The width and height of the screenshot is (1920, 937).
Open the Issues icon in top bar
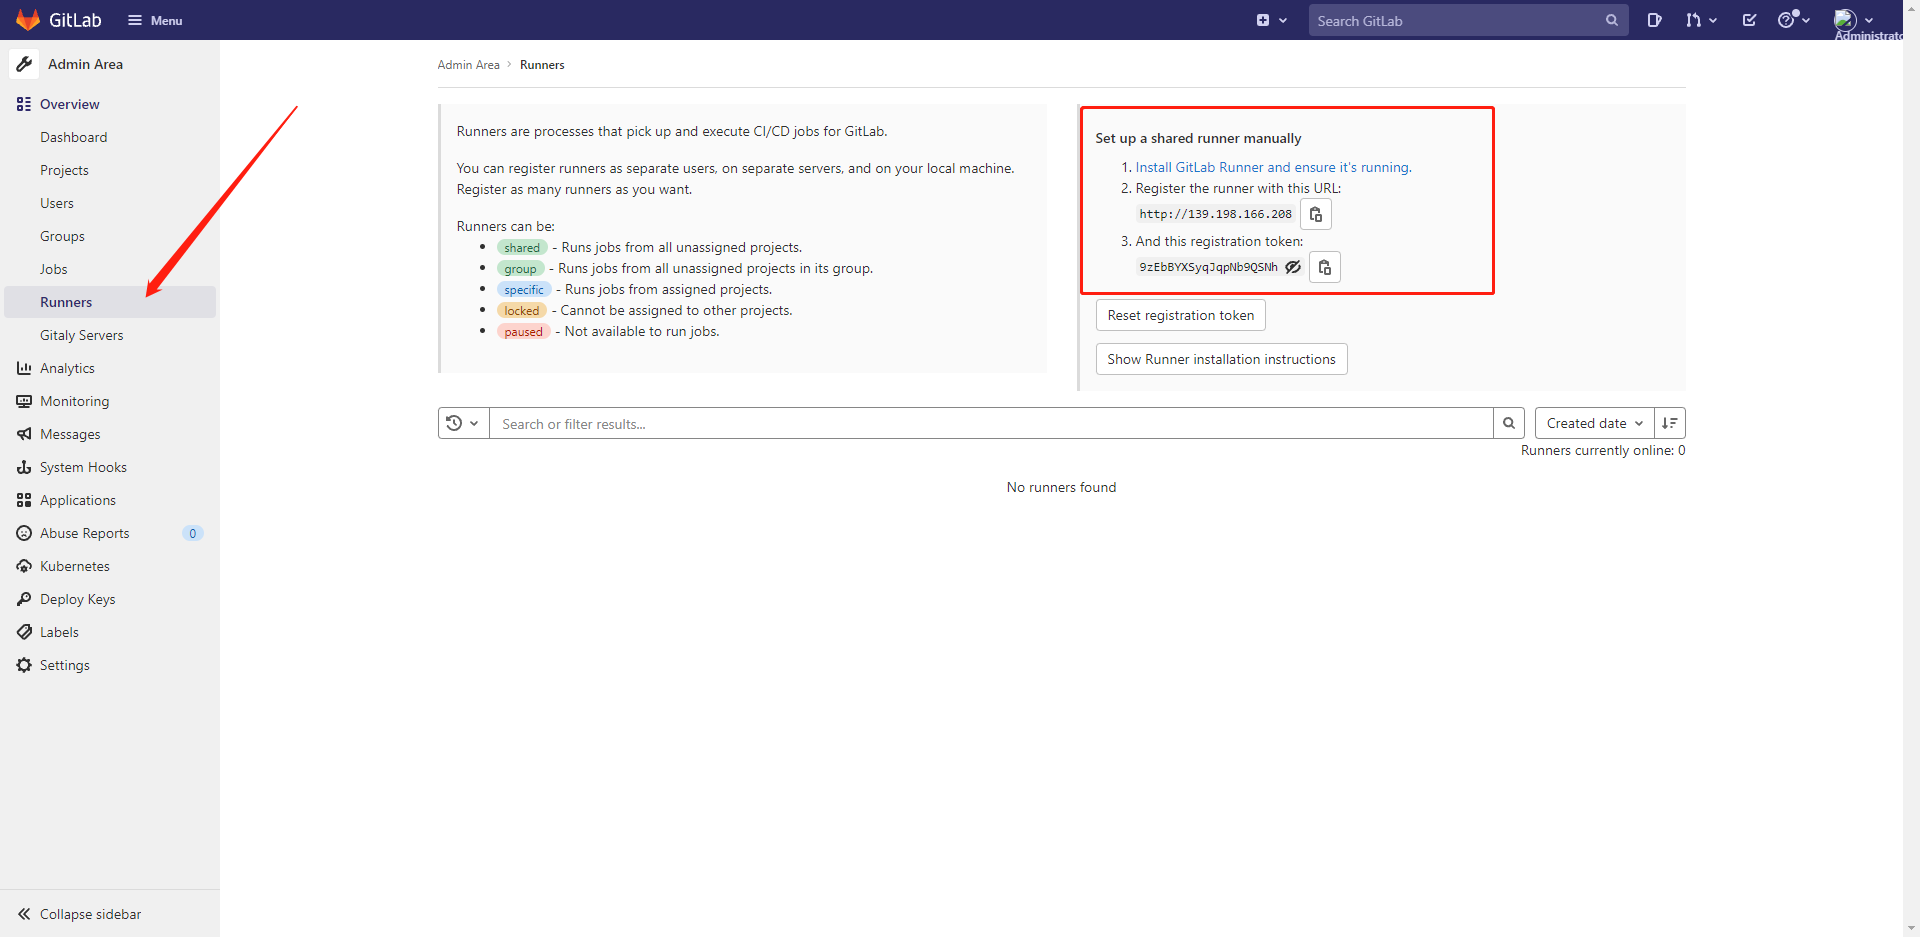1654,20
